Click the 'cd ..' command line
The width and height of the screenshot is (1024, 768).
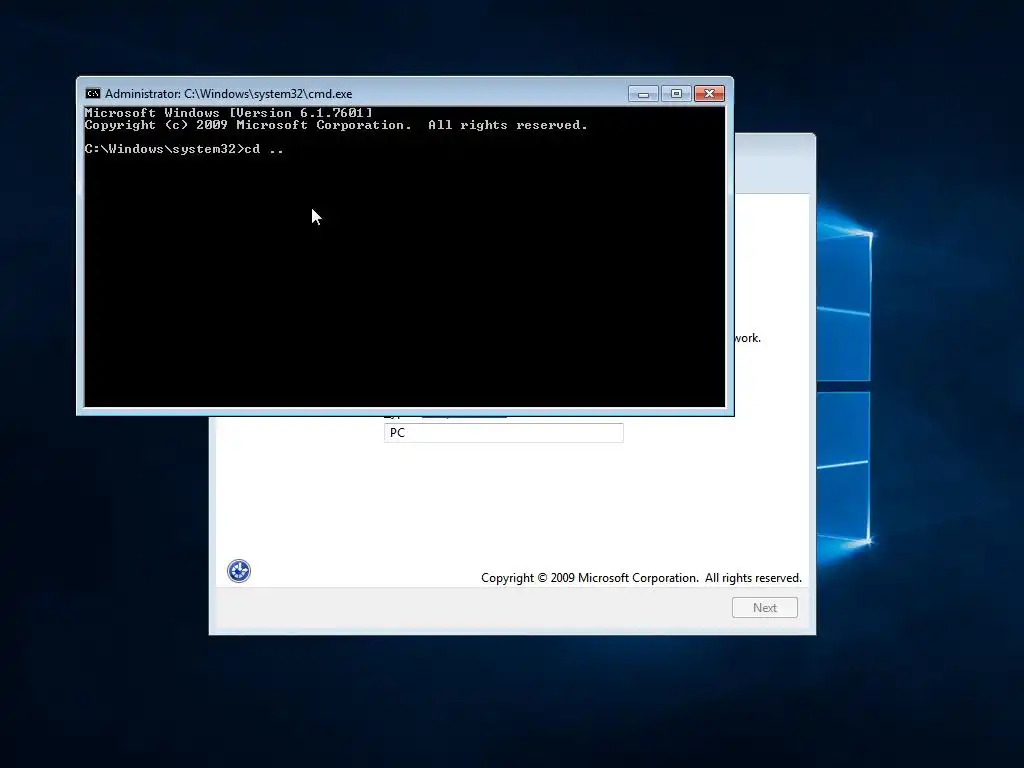[x=184, y=149]
